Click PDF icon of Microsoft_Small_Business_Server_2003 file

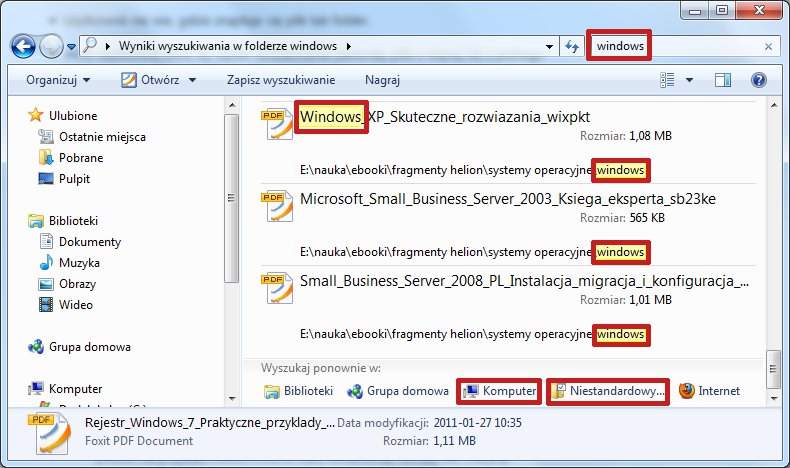(277, 206)
